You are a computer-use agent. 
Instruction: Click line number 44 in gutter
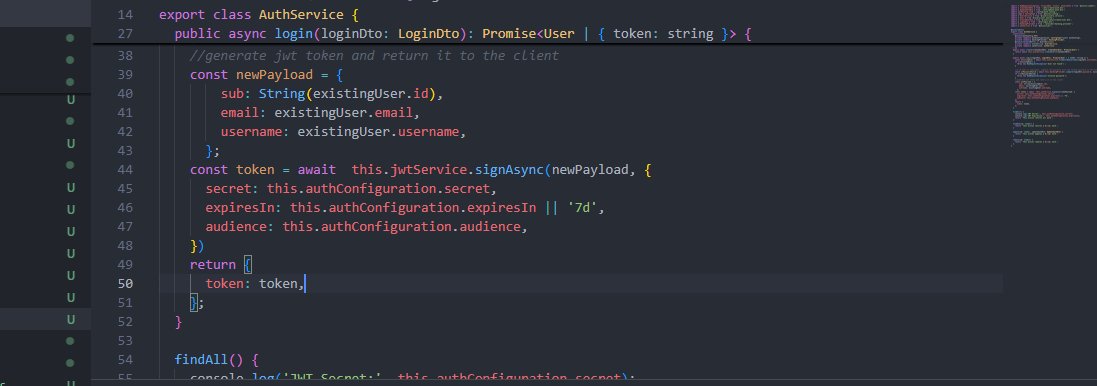click(125, 169)
